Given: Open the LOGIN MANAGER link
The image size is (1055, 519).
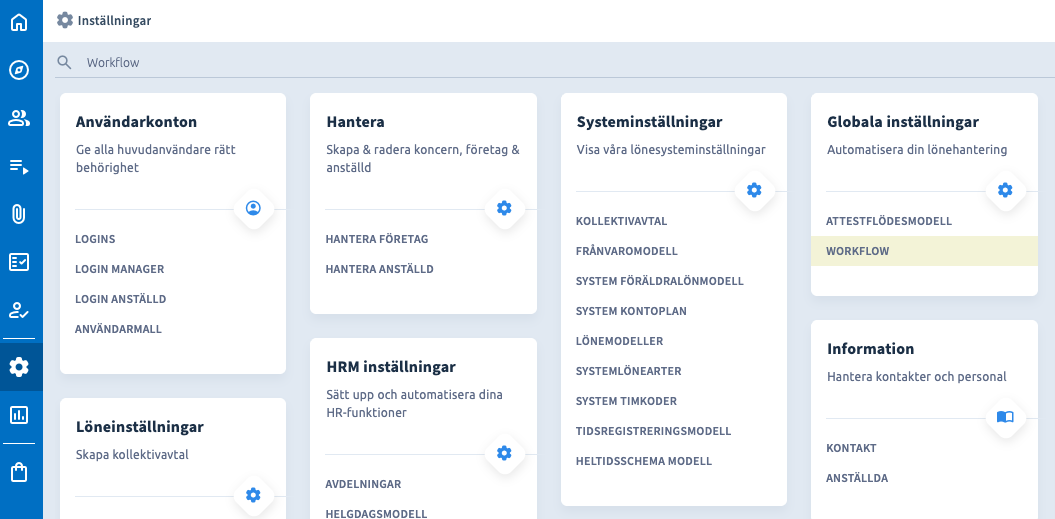Looking at the screenshot, I should click(119, 269).
